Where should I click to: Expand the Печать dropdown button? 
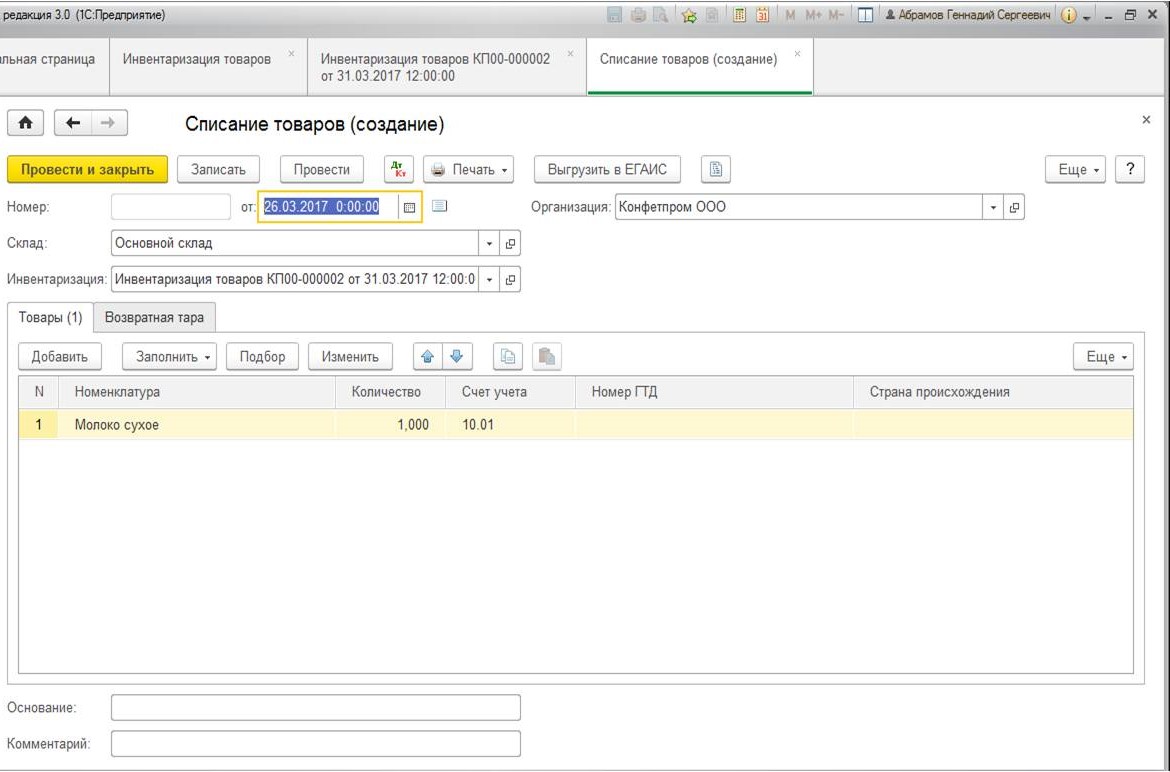tap(469, 169)
